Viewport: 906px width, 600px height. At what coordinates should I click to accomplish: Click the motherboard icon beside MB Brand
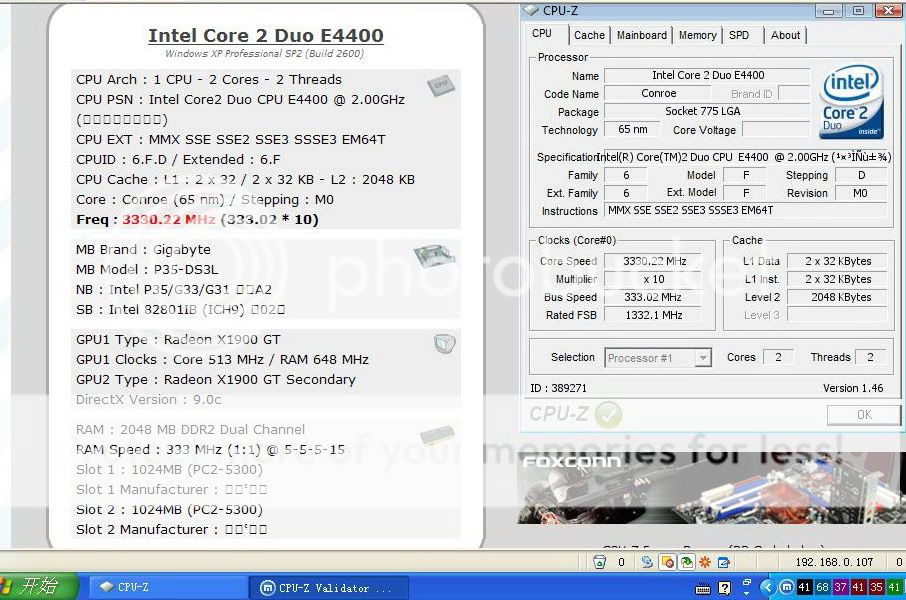tap(434, 255)
